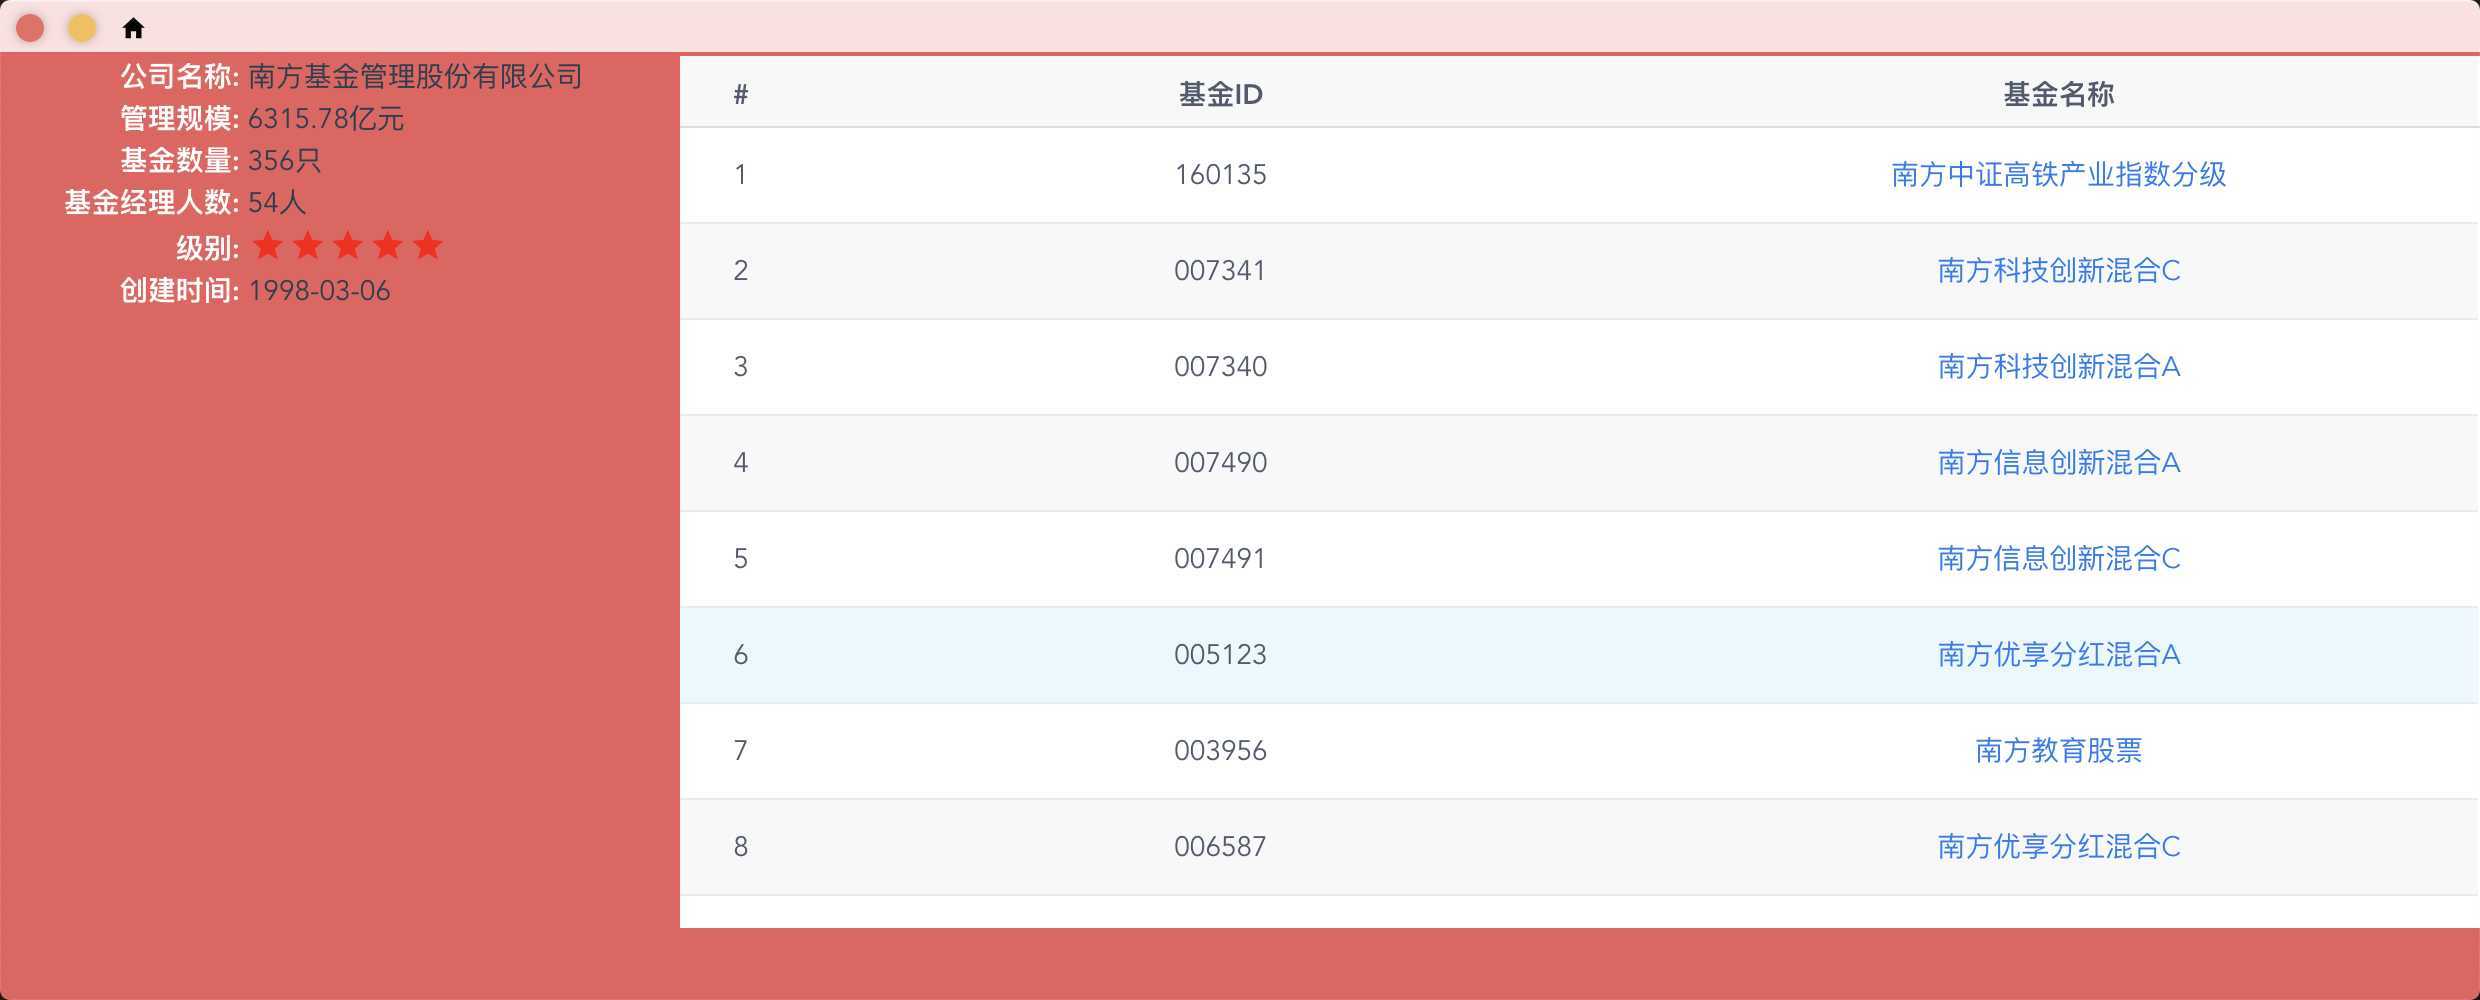Open fund 南方科技创新混合C
Viewport: 2480px width, 1000px height.
point(2059,271)
